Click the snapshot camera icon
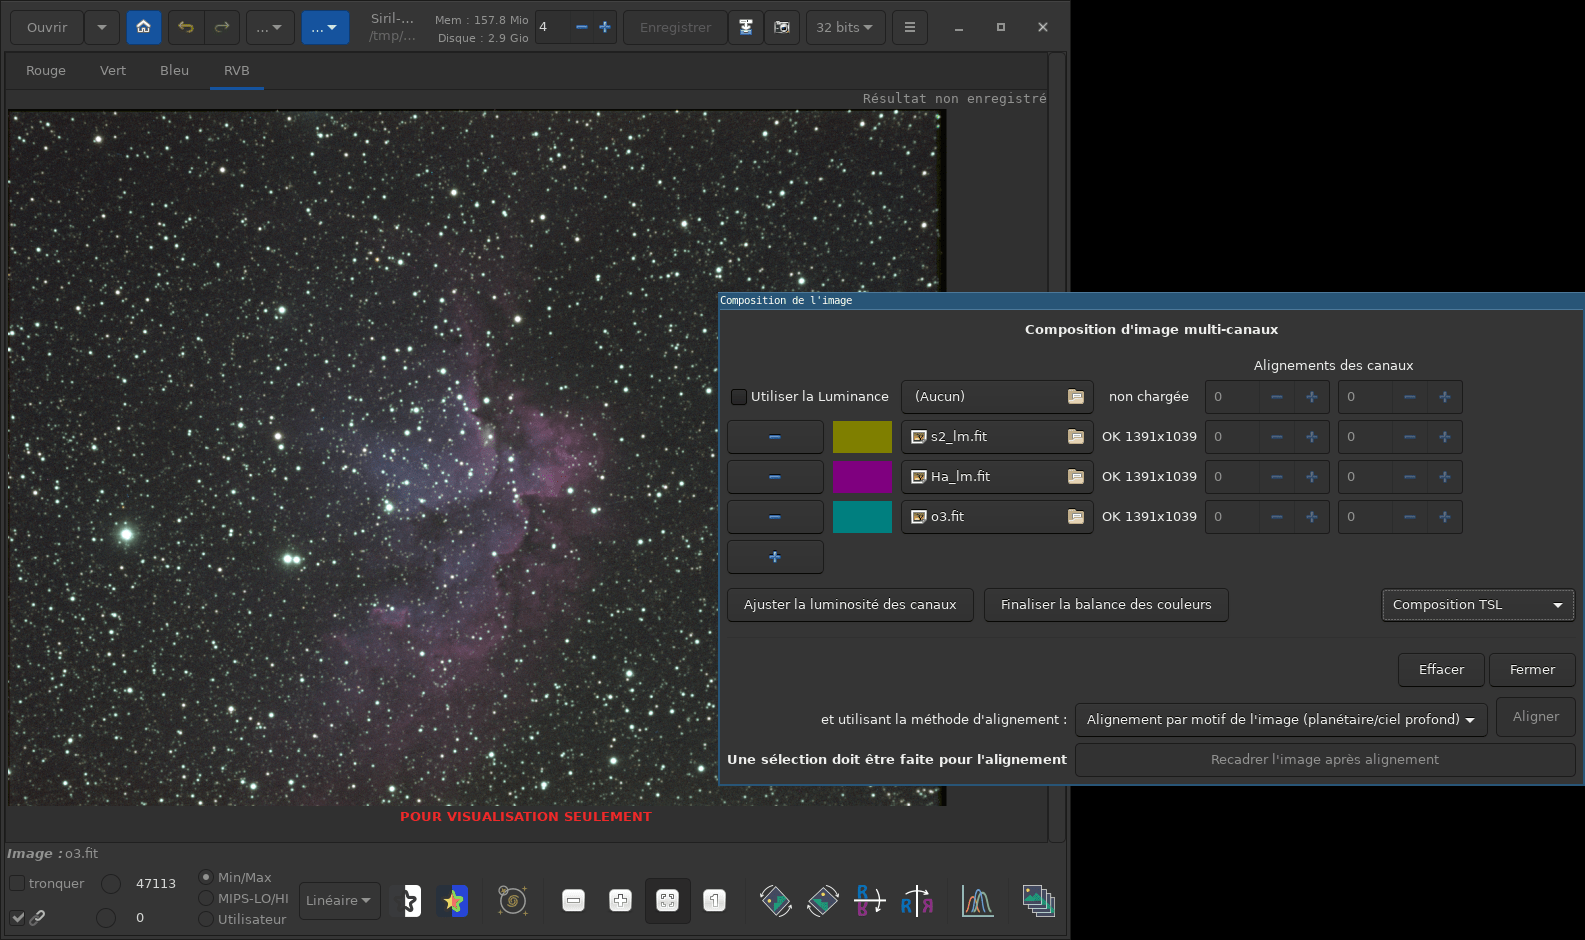 [x=782, y=27]
